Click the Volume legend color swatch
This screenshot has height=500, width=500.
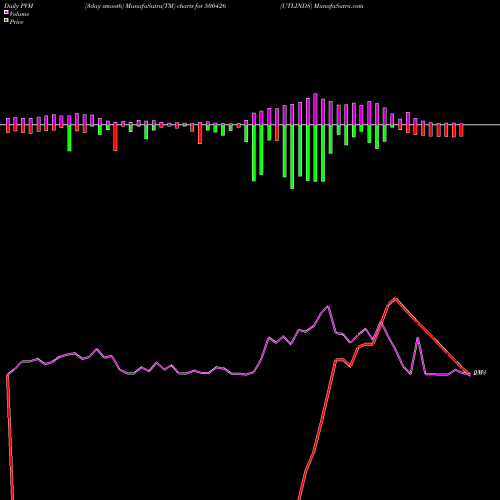[x=6, y=13]
